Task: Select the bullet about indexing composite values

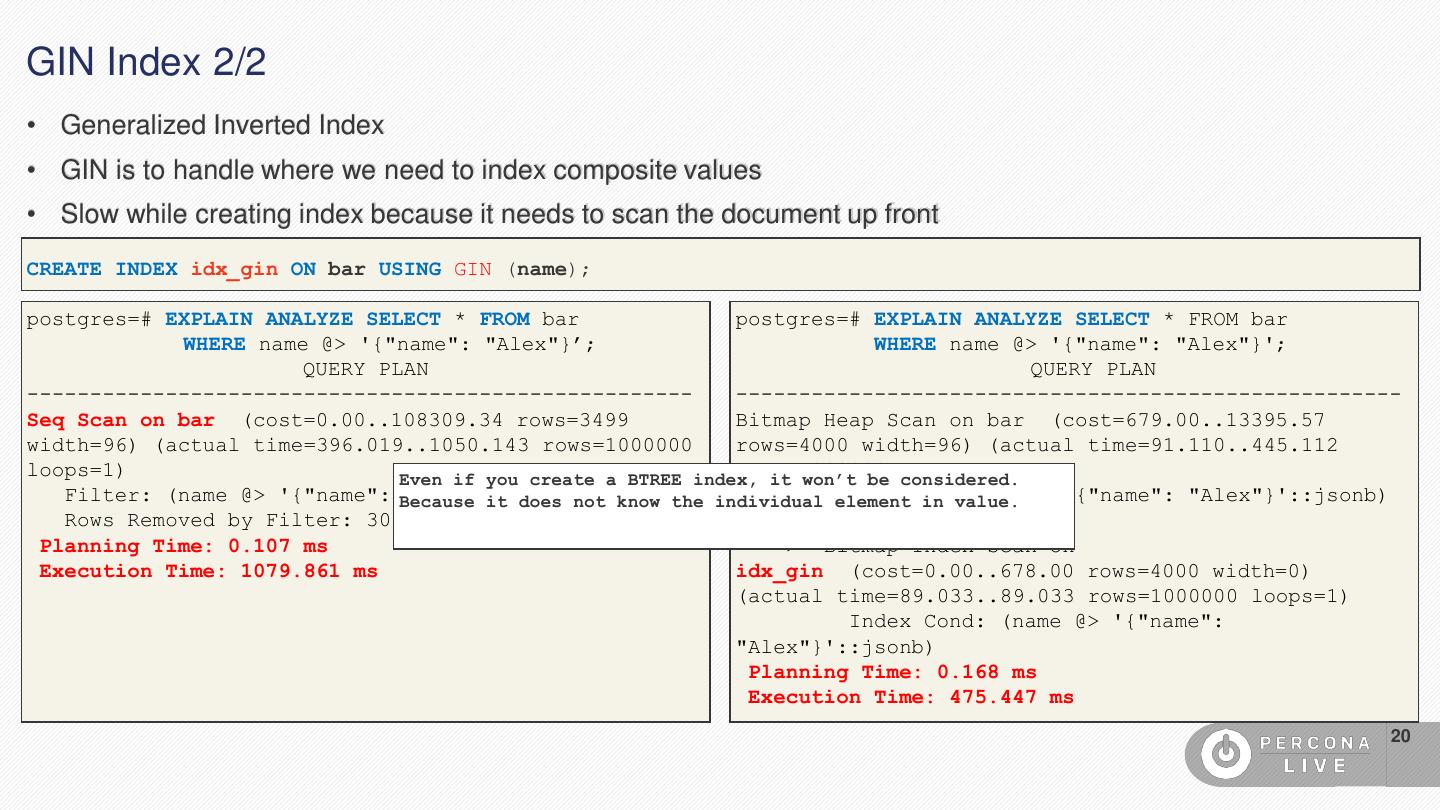Action: pyautogui.click(x=410, y=171)
